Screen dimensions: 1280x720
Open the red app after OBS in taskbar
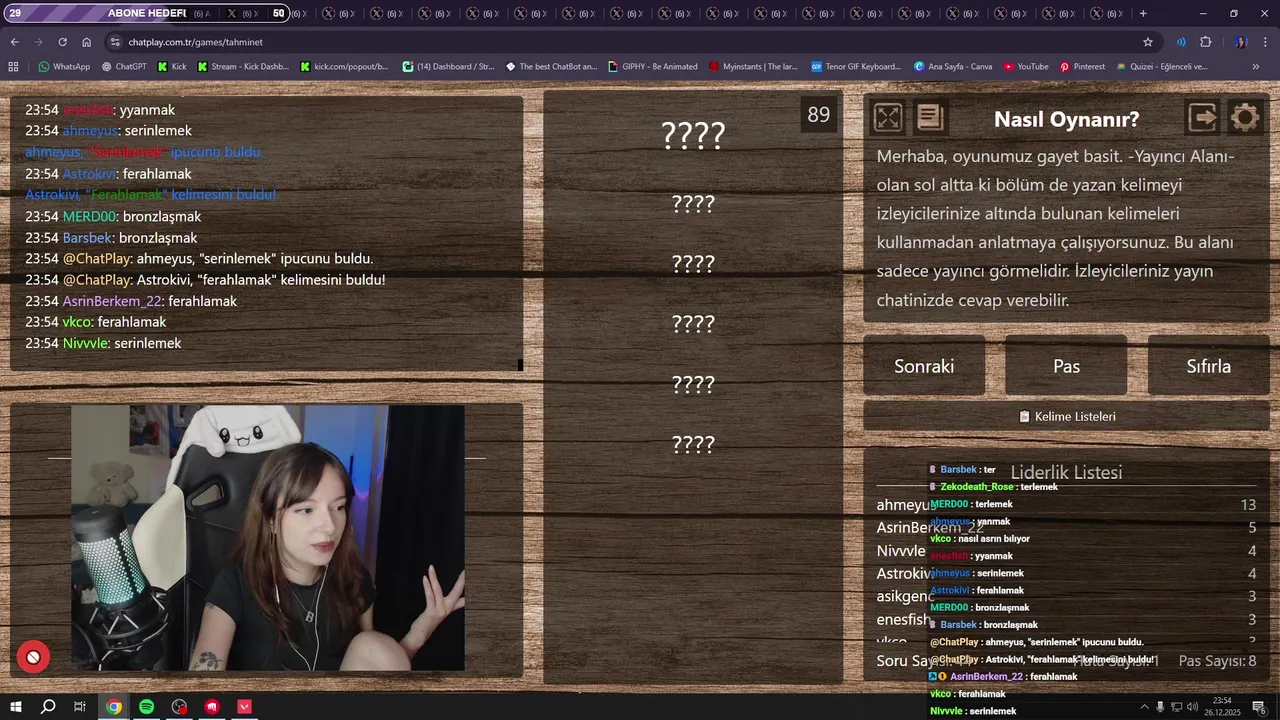click(212, 707)
